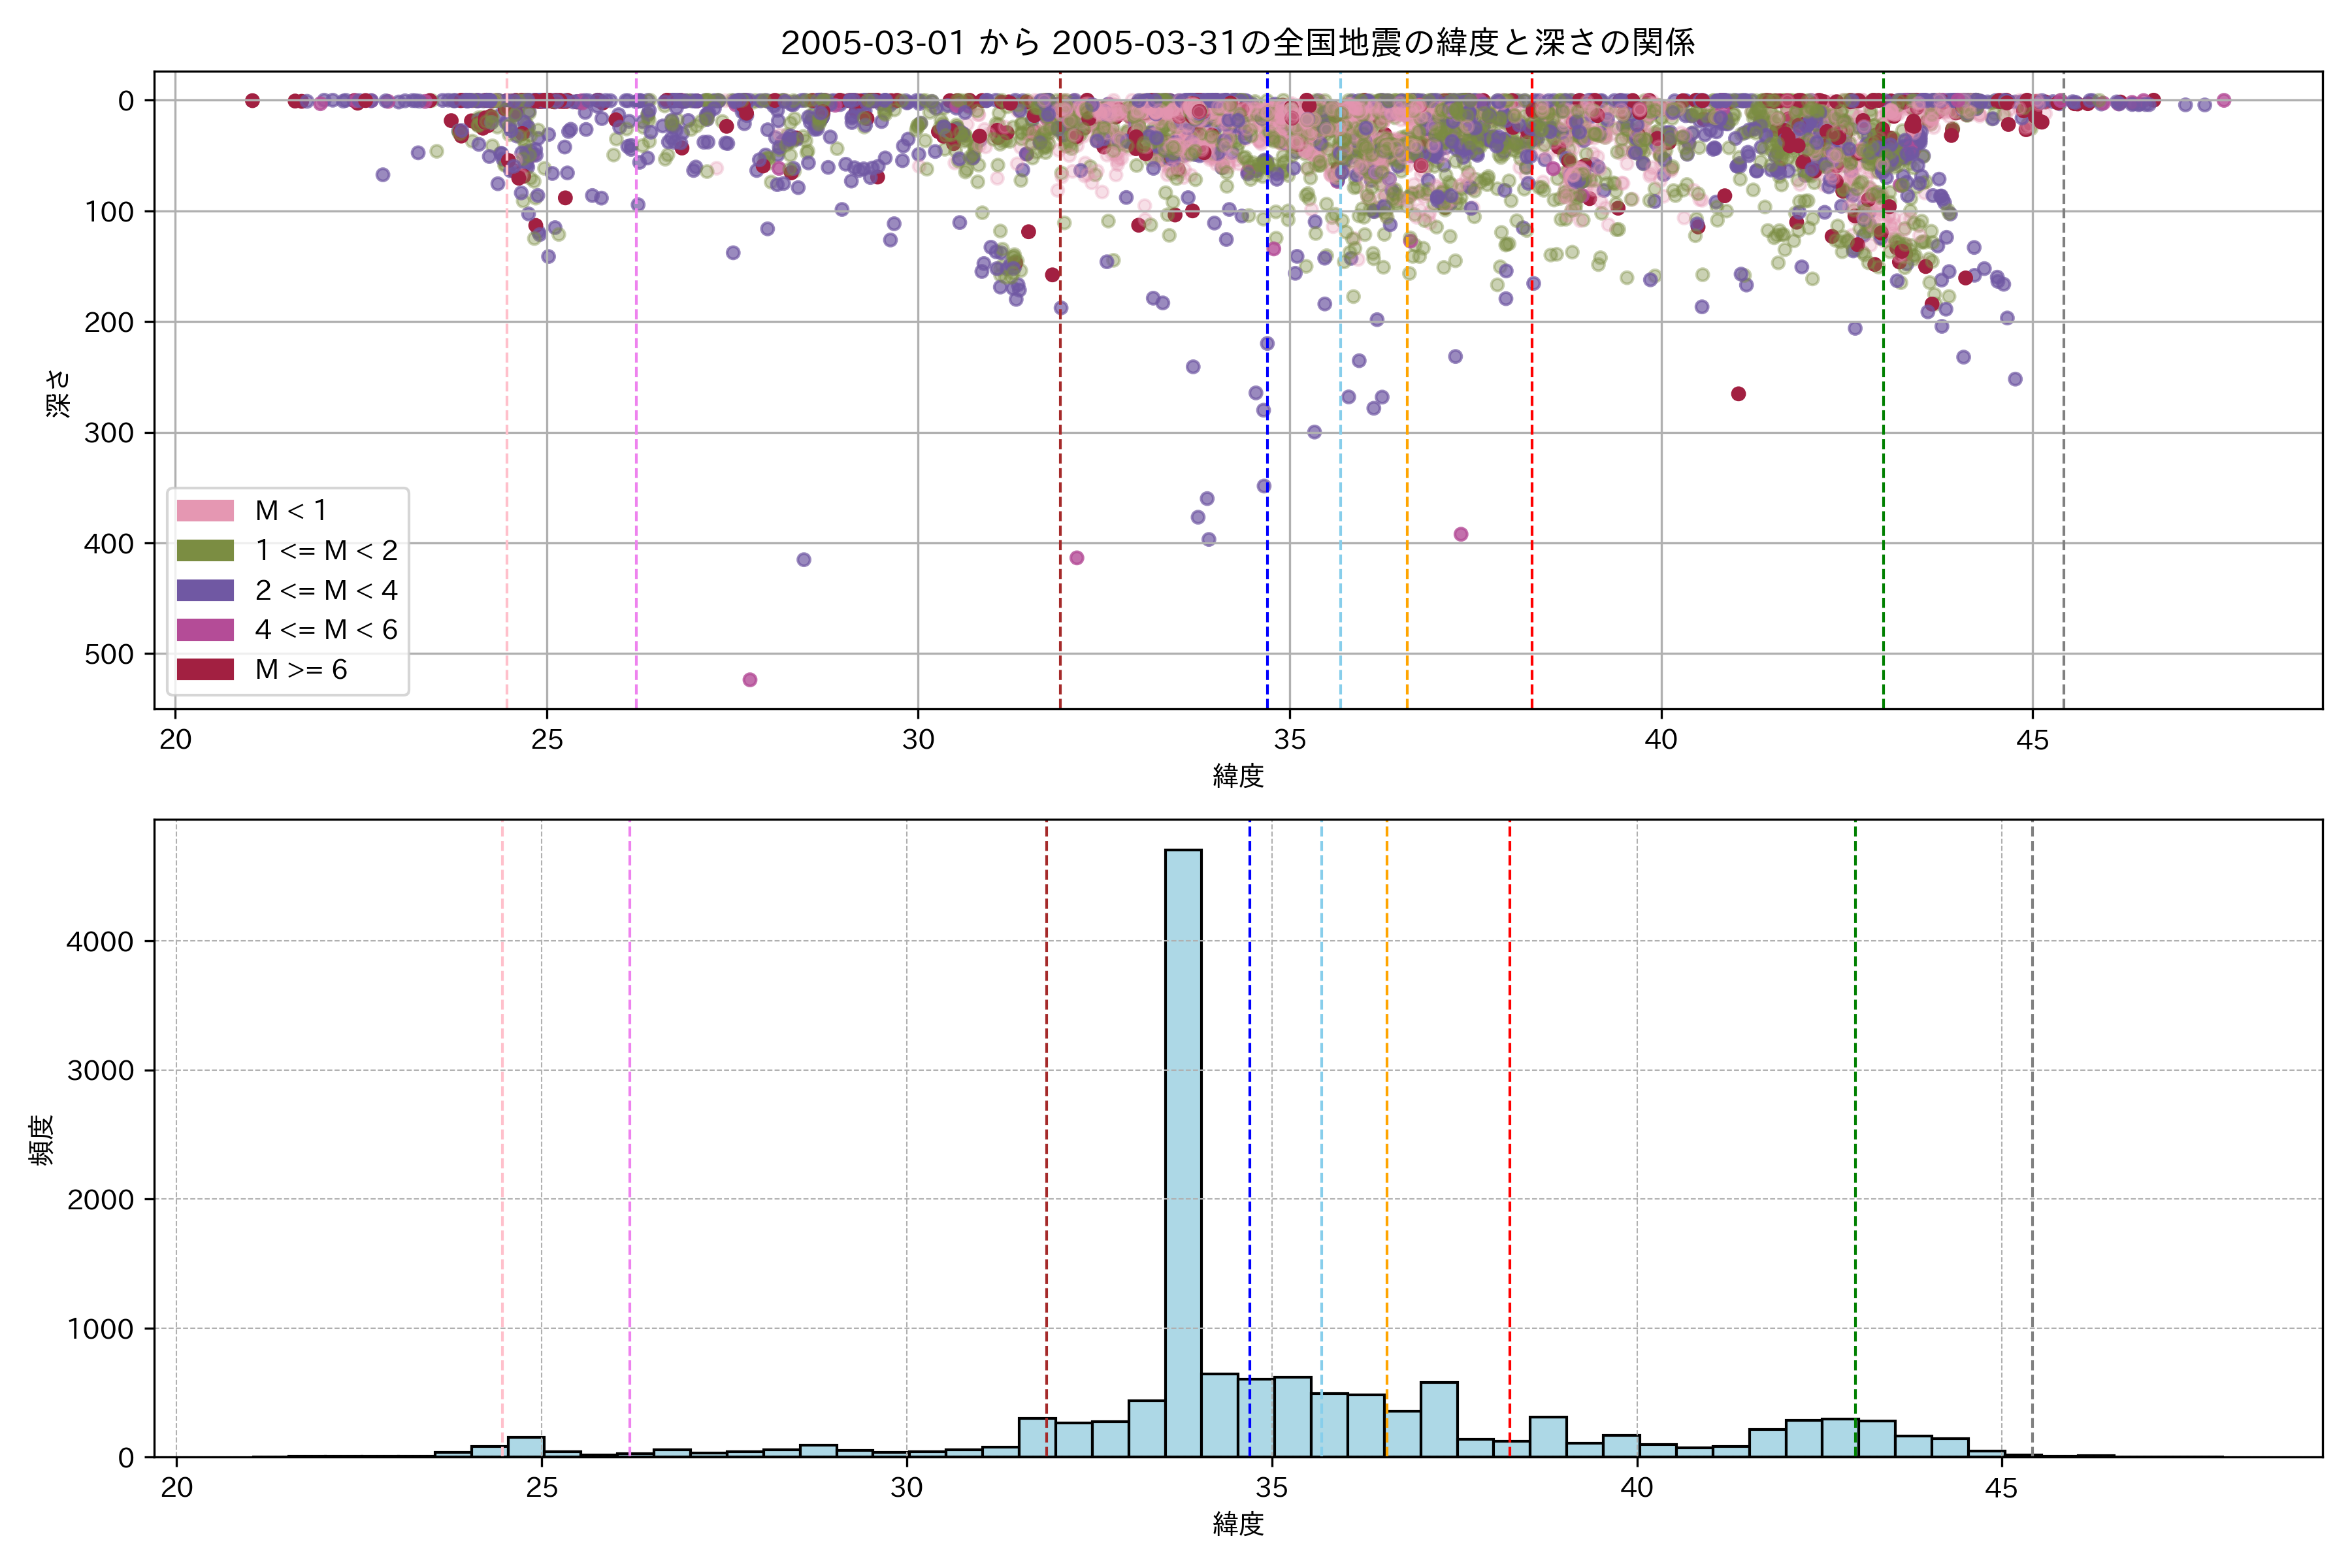Click the crimson 'M >= 6' legend swatch
The width and height of the screenshot is (2352, 1568).
205,670
